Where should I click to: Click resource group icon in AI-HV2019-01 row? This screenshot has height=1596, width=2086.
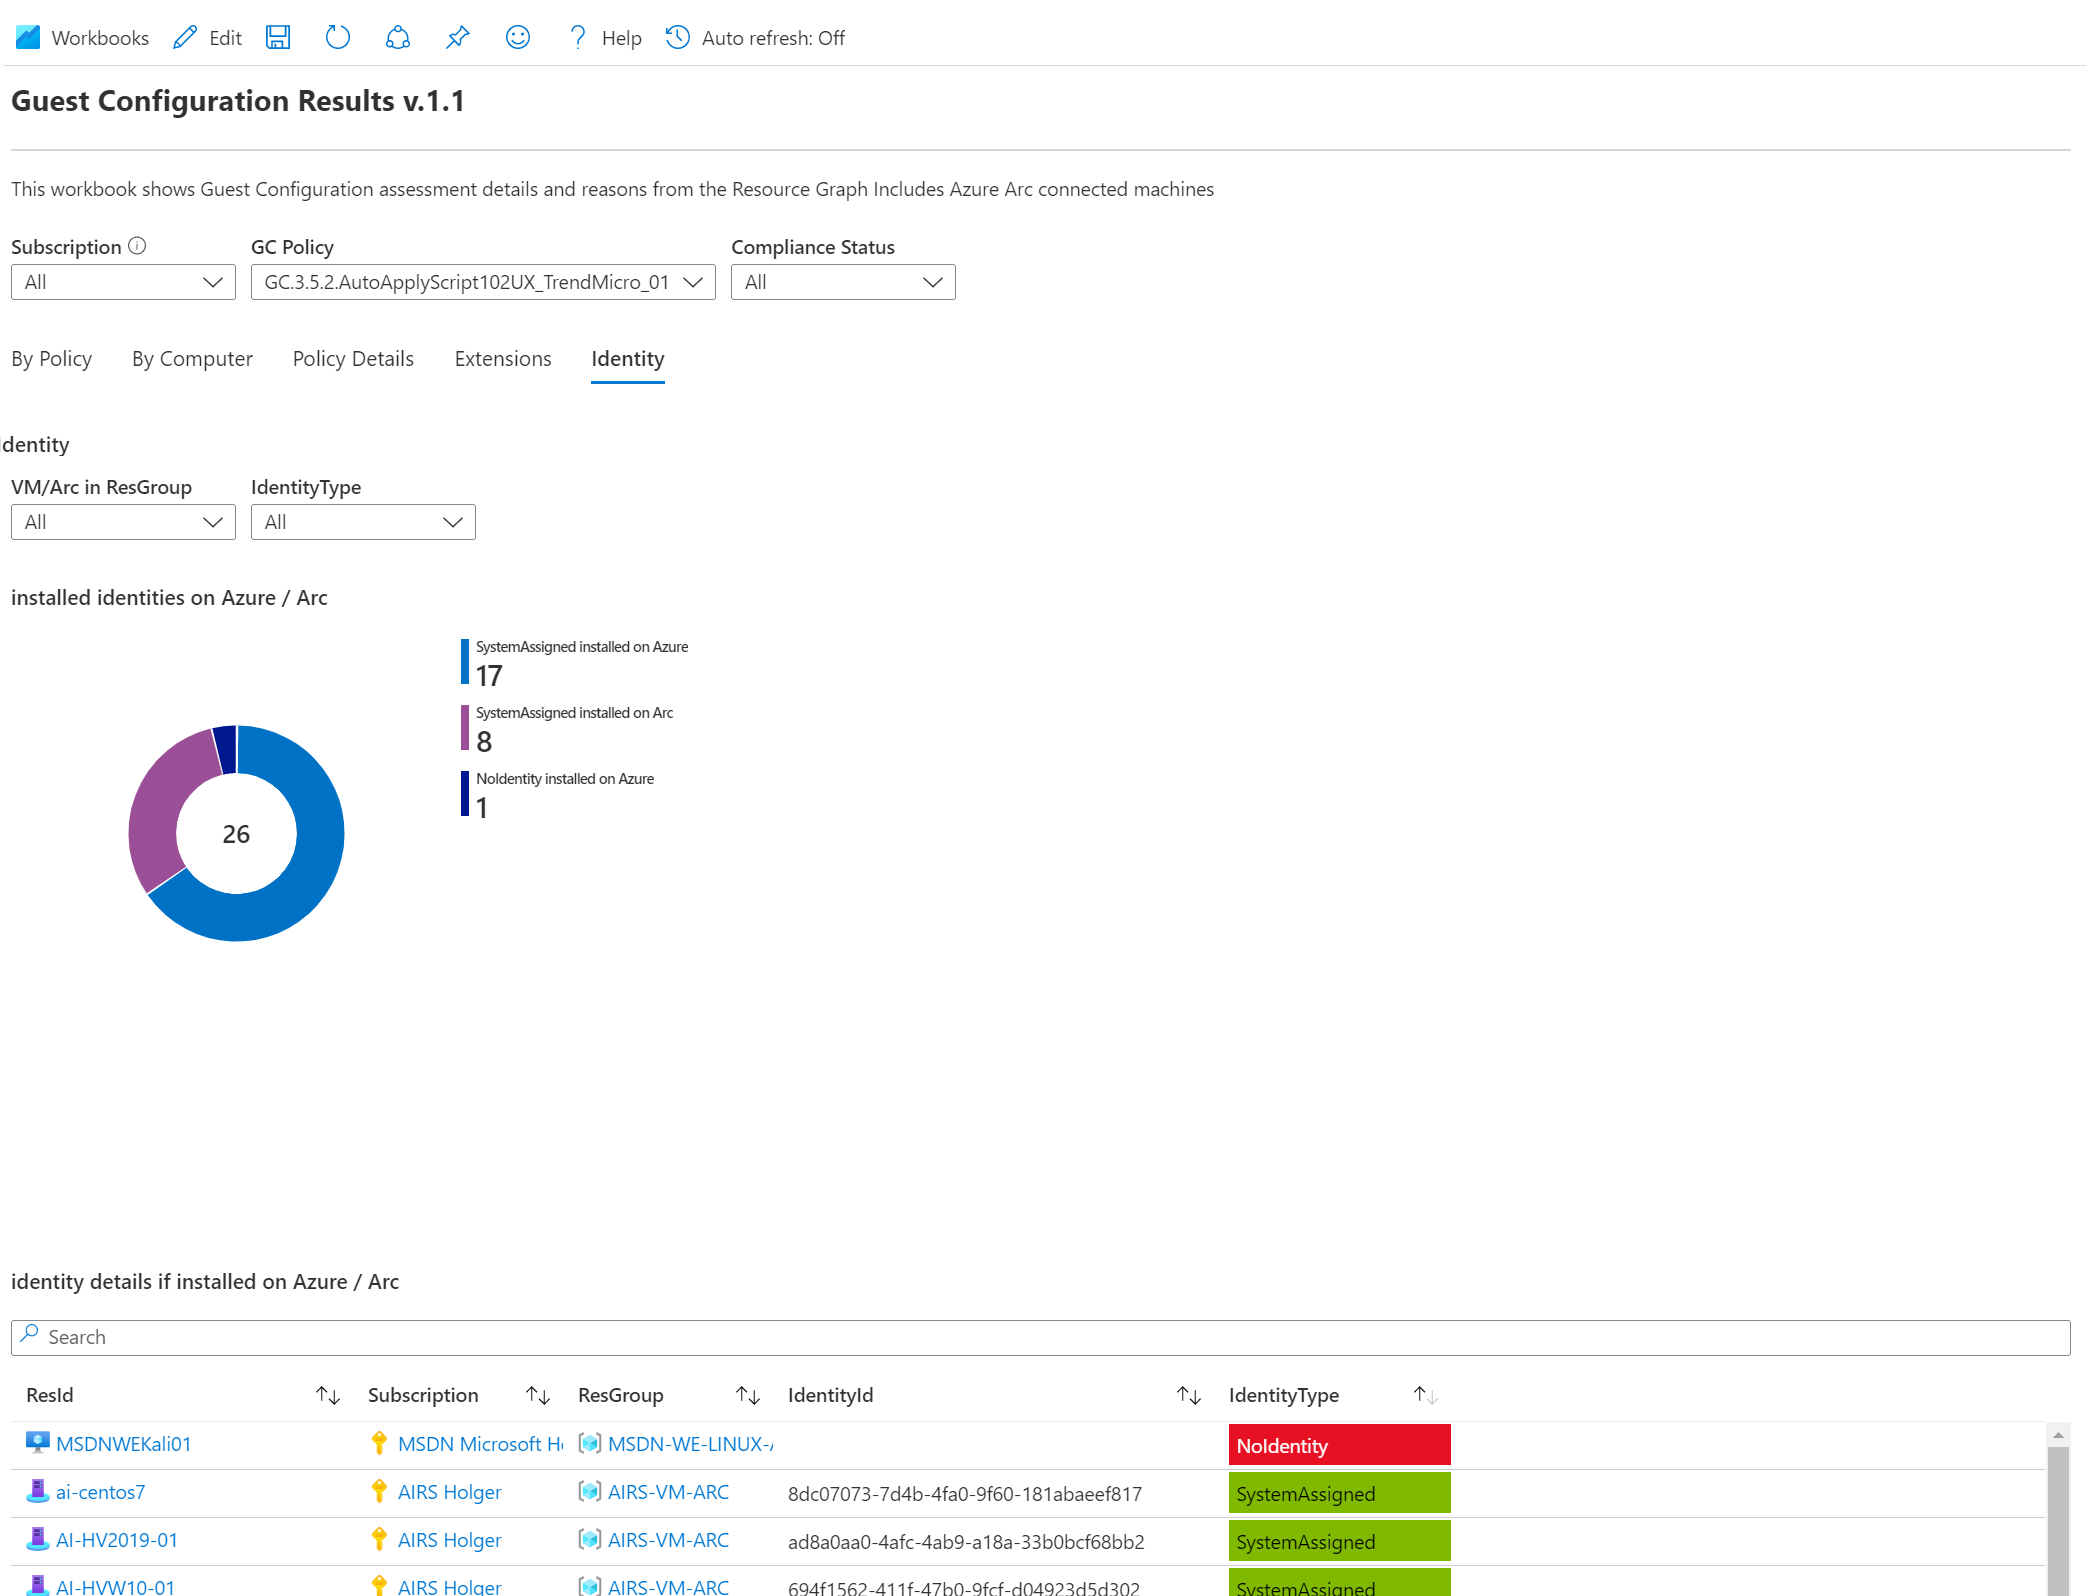pos(590,1539)
